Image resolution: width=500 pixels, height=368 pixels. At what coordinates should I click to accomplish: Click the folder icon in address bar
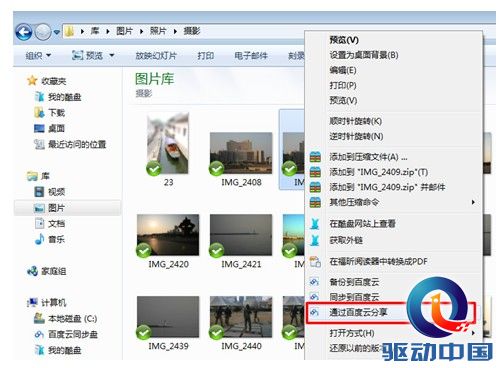[69, 31]
